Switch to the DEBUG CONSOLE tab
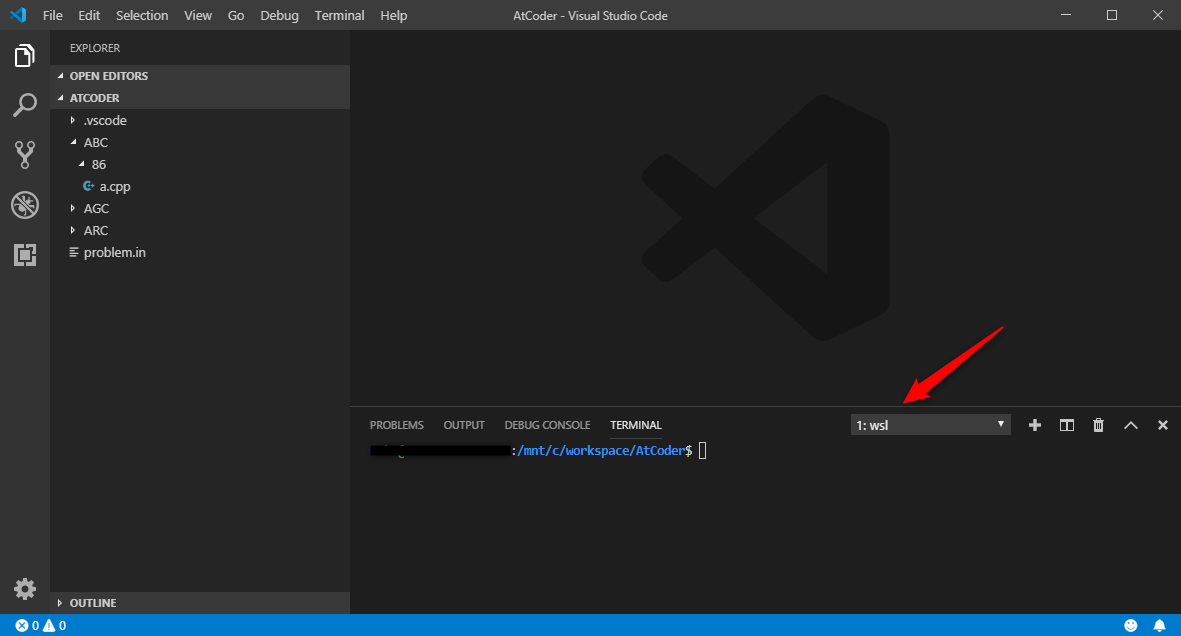Screen dimensions: 1181x636 [548, 425]
